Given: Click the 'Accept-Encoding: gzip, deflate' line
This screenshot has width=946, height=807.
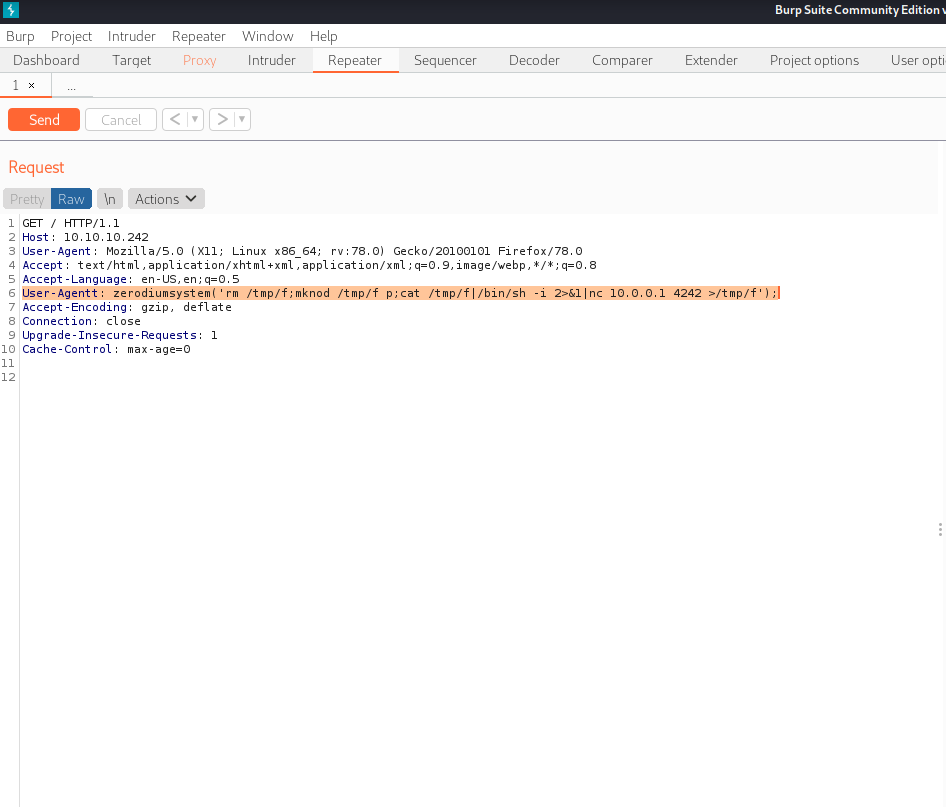Looking at the screenshot, I should click(127, 307).
